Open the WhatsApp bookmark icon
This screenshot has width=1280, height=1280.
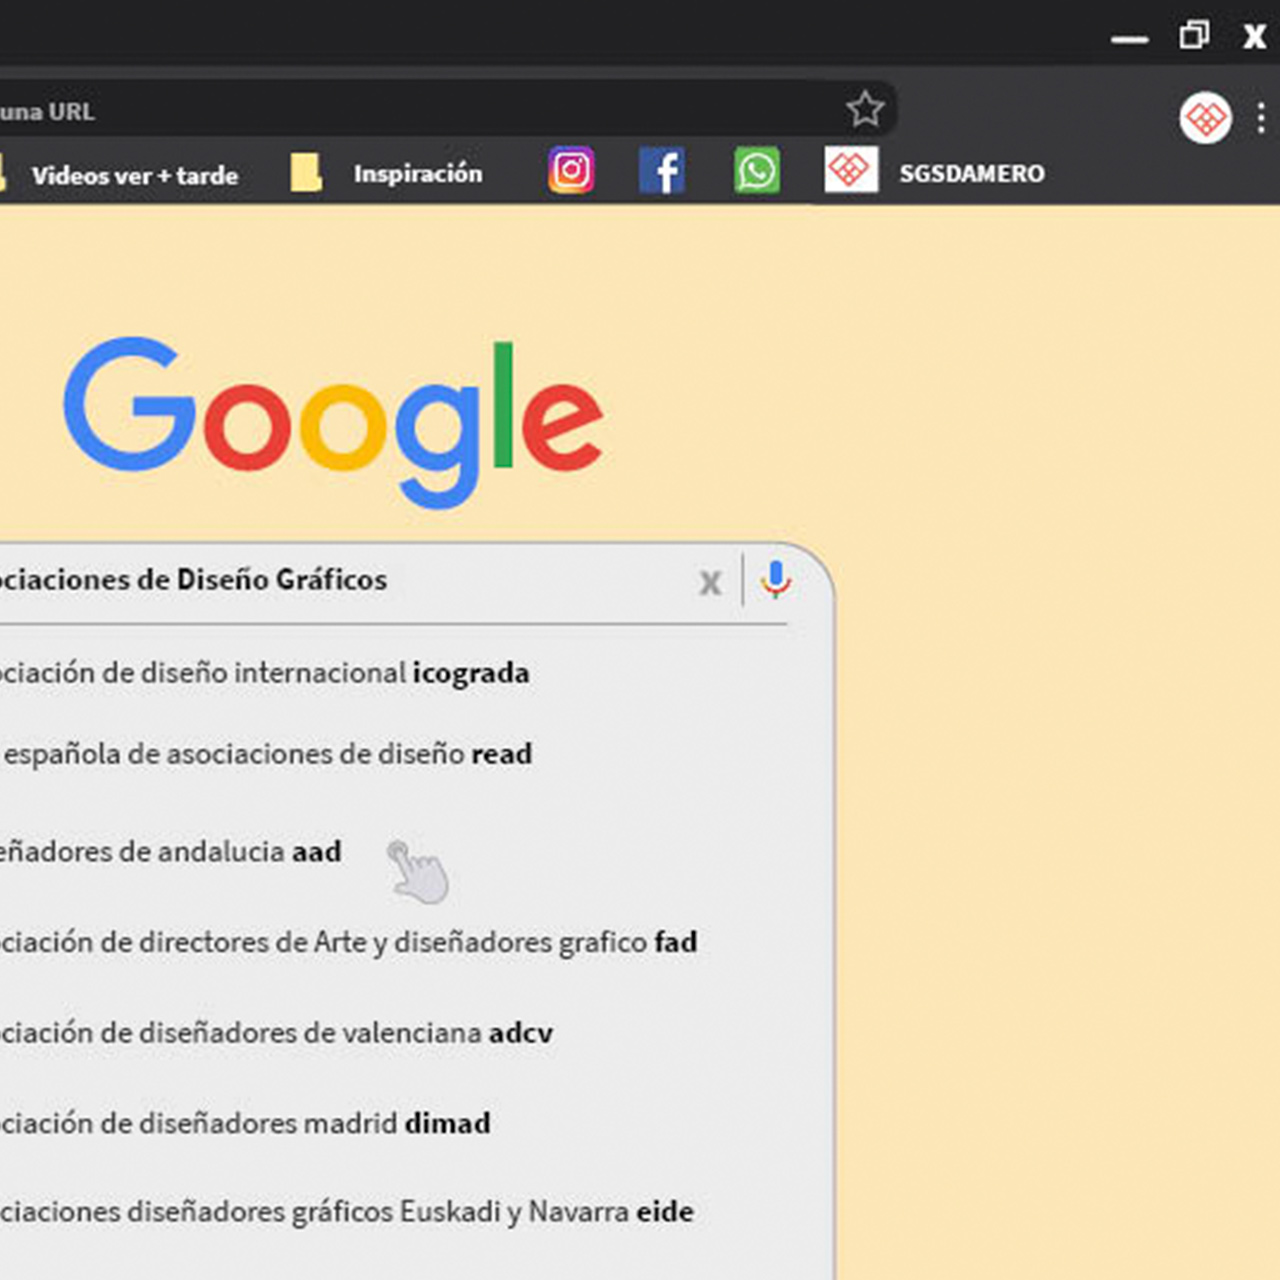(757, 171)
